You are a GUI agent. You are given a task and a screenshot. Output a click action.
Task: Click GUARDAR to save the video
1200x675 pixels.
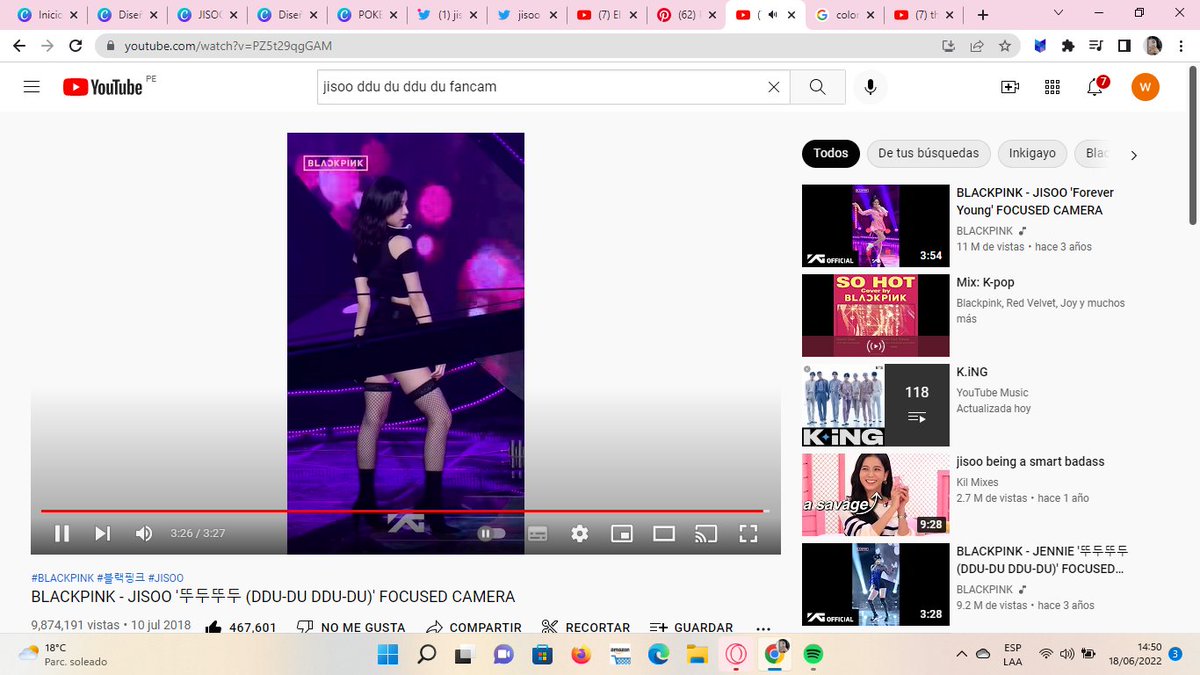tap(691, 628)
